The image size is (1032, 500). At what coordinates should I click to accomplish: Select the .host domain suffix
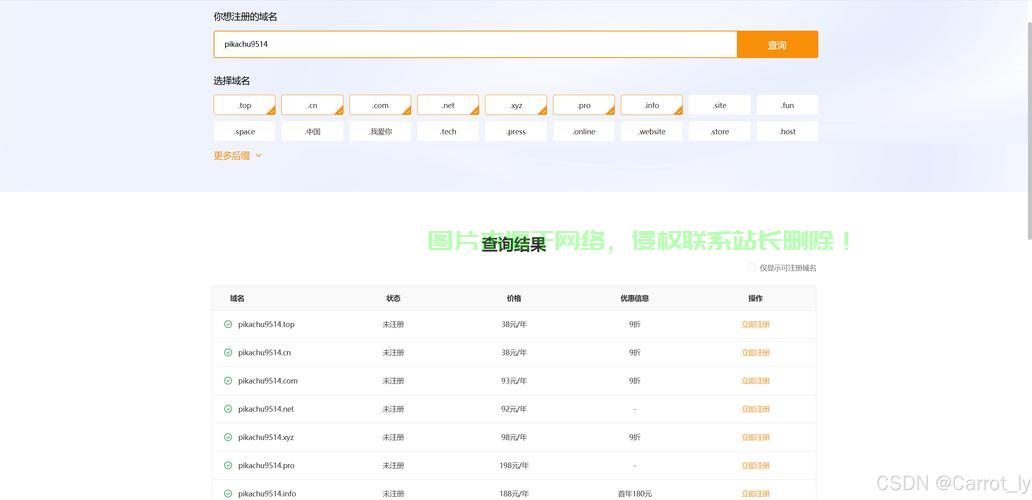coord(787,132)
